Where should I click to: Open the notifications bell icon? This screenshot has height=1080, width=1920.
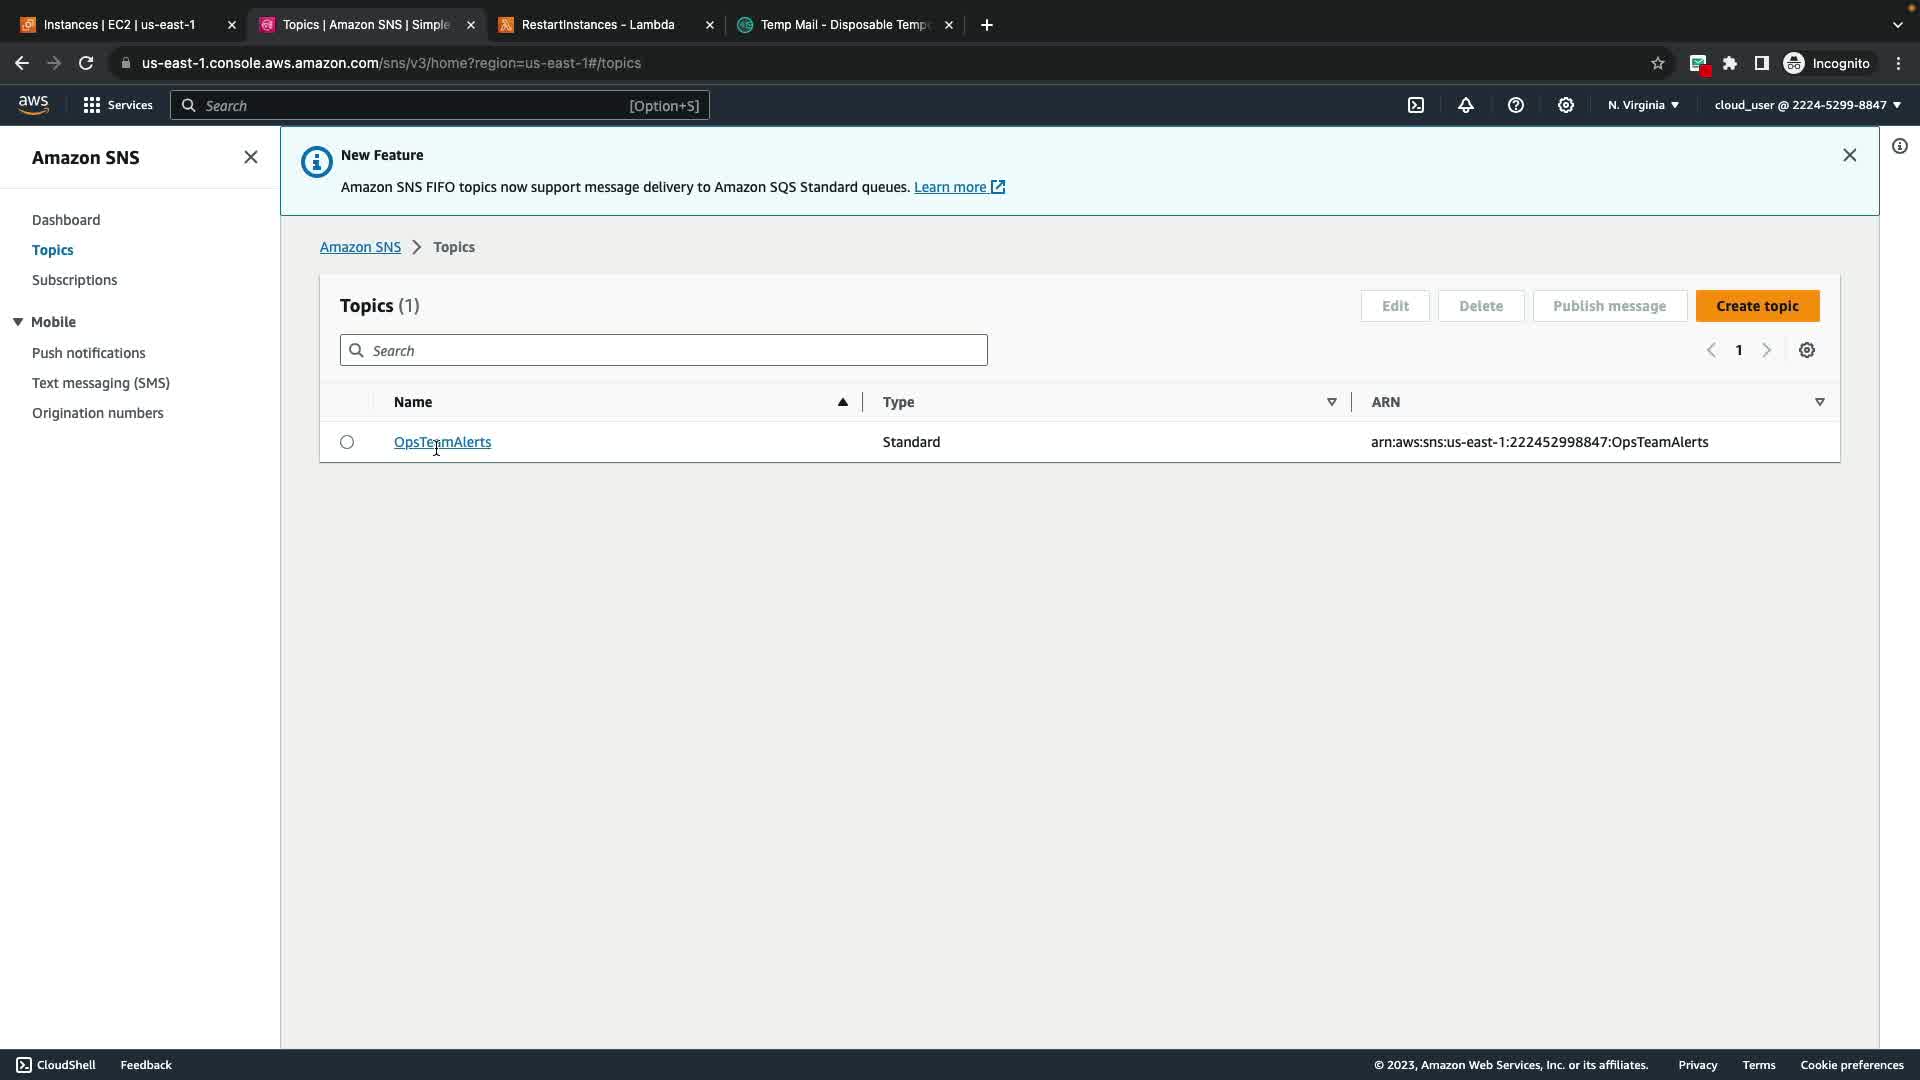(1466, 105)
